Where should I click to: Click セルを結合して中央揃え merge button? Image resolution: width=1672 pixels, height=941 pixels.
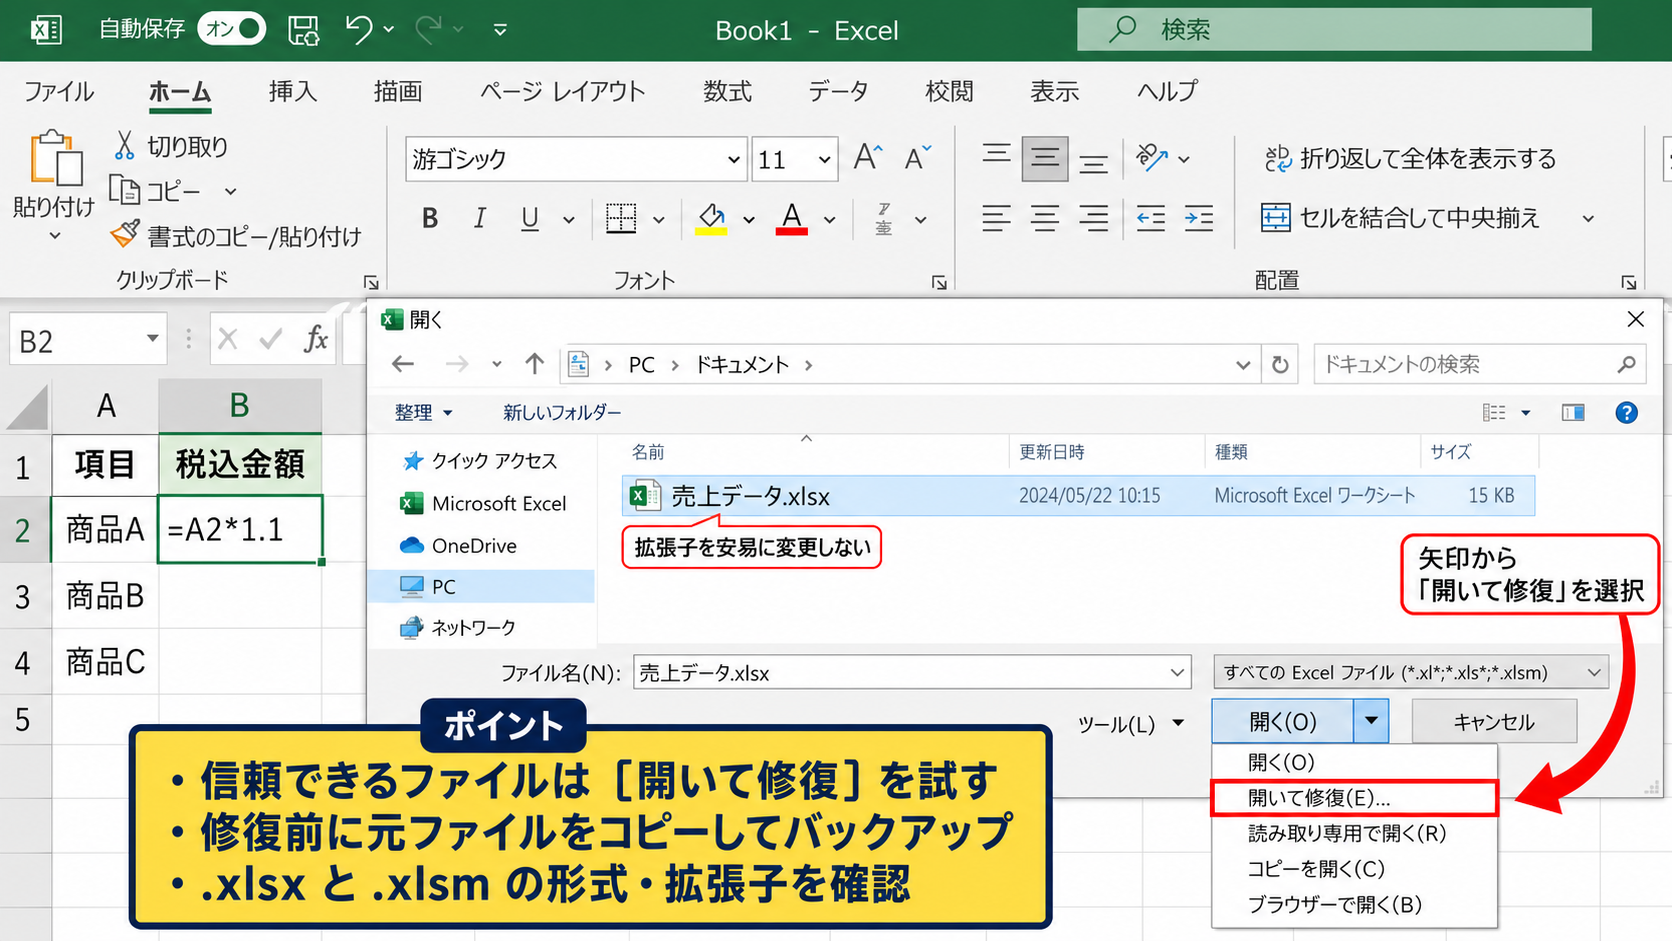click(1400, 217)
